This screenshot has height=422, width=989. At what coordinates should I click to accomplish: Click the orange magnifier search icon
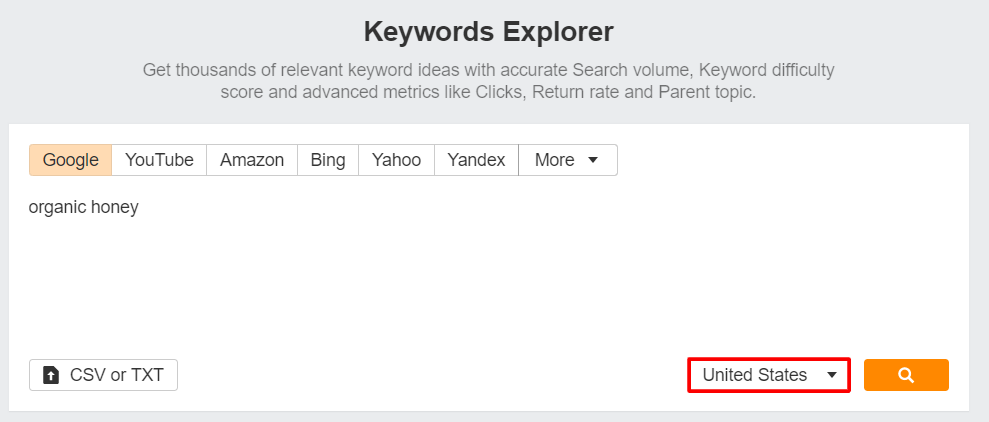pos(906,375)
